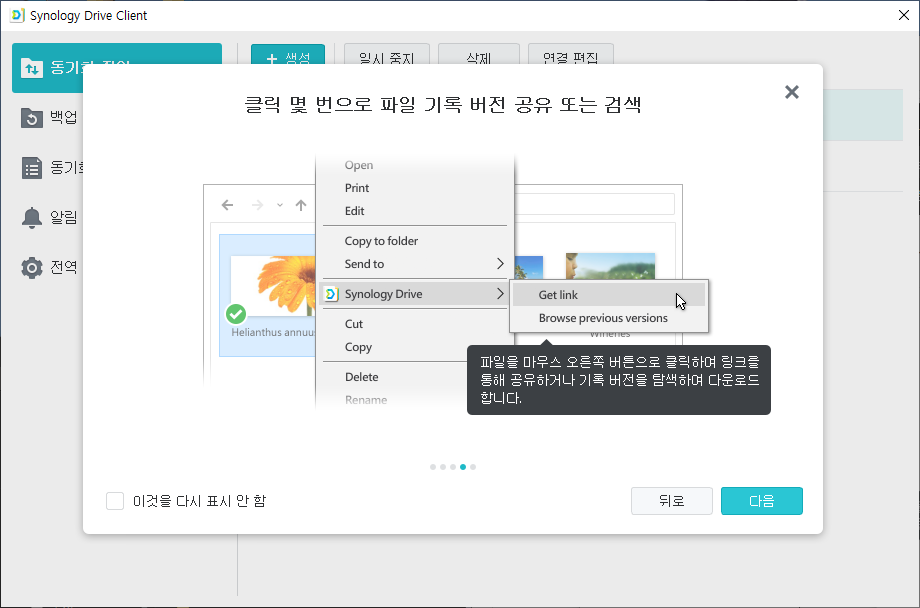Go to the second tutorial page dot
This screenshot has width=920, height=608.
click(443, 467)
